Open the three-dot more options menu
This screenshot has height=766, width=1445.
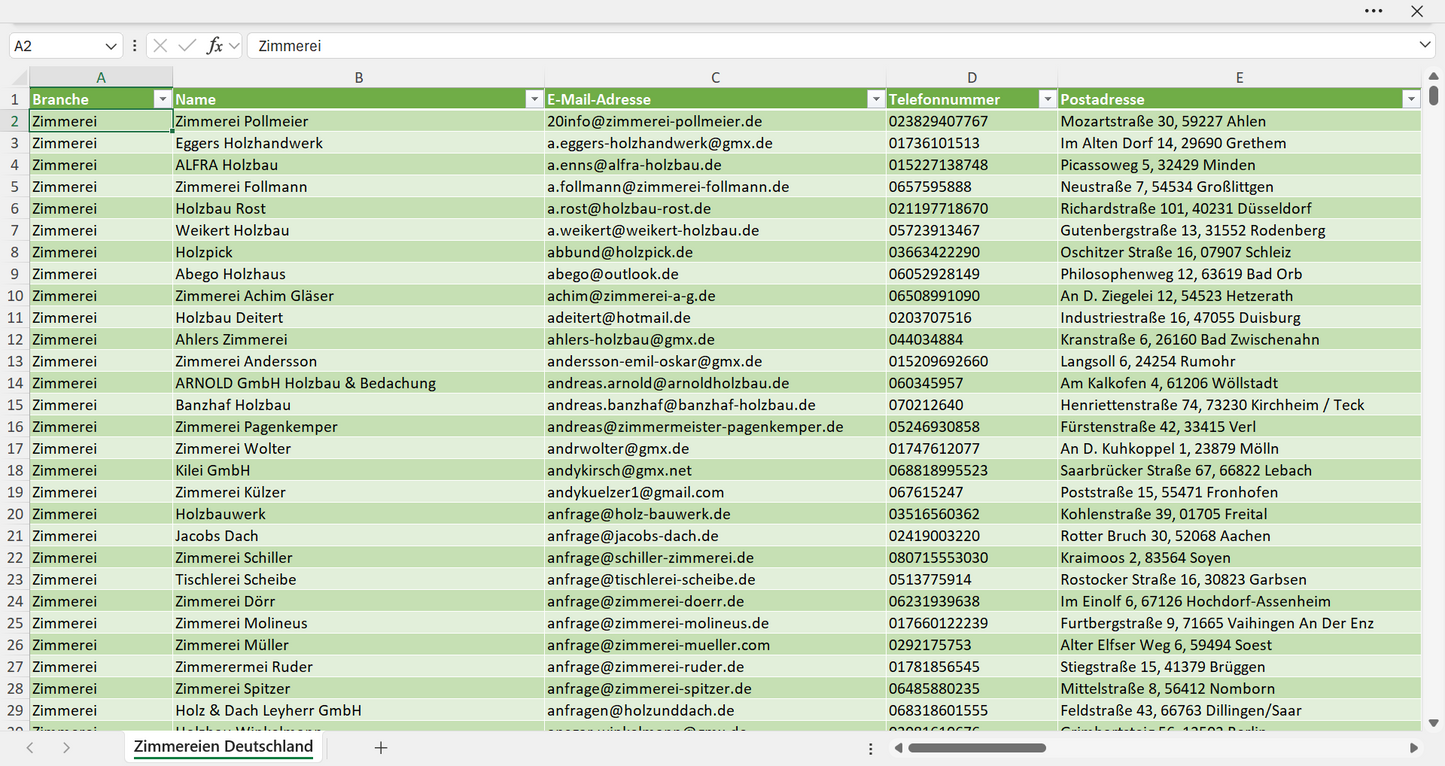pos(1373,11)
